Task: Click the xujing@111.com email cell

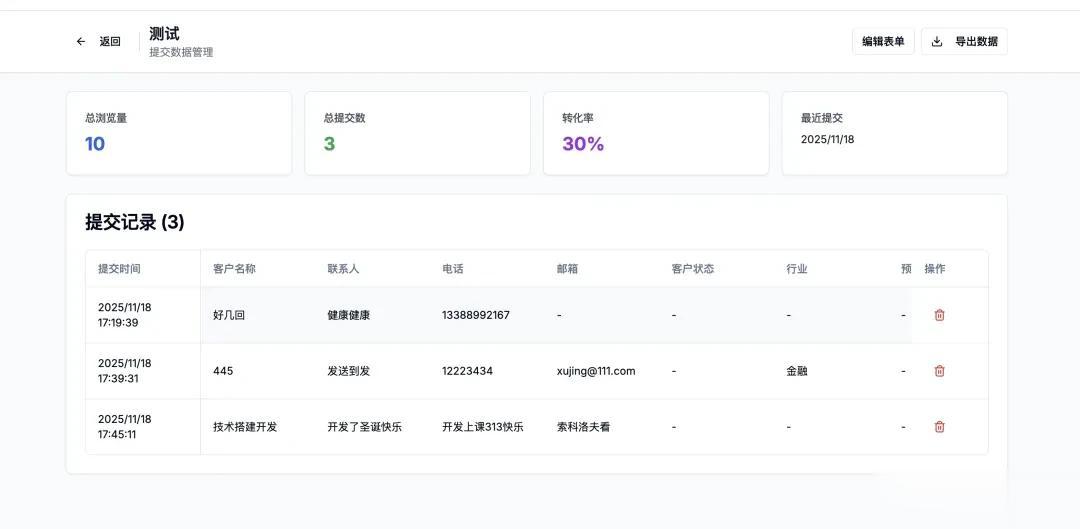Action: [x=596, y=371]
